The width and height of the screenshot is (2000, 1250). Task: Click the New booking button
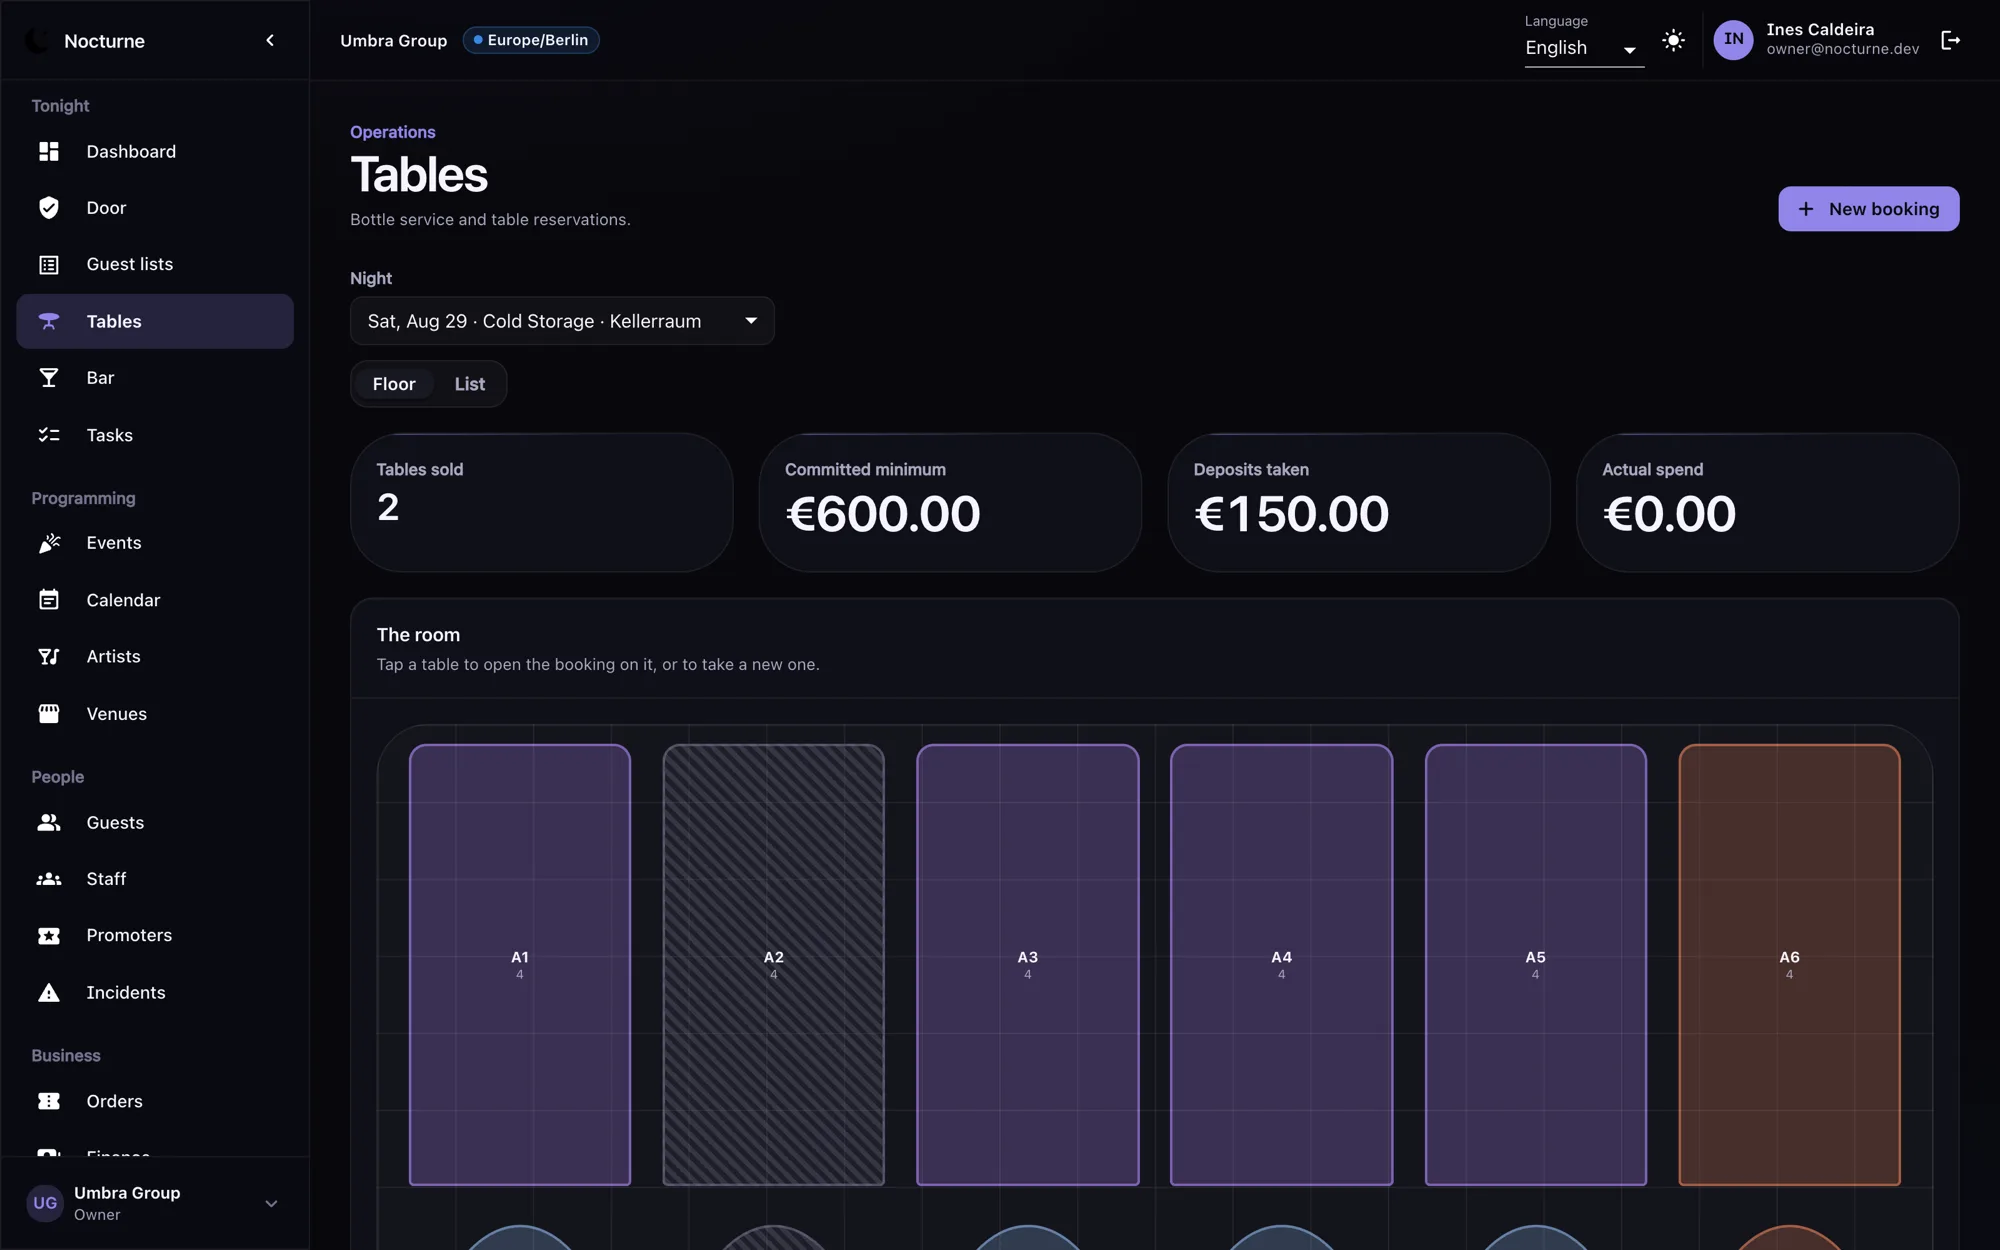1868,209
